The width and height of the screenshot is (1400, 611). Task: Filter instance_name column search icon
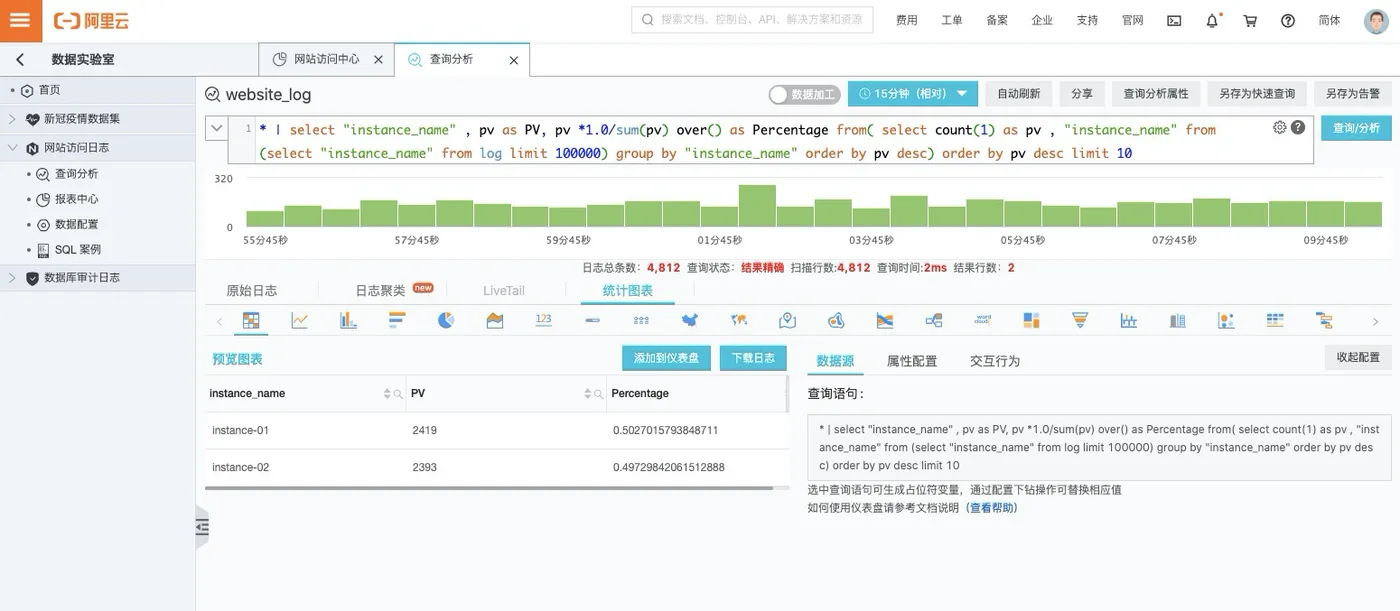coord(398,394)
